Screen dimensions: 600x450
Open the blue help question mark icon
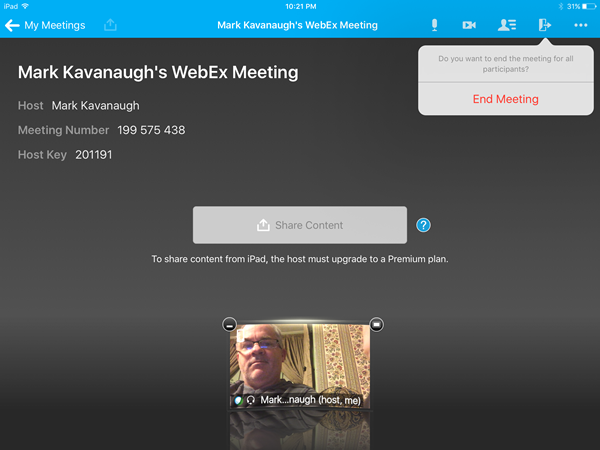click(x=423, y=225)
